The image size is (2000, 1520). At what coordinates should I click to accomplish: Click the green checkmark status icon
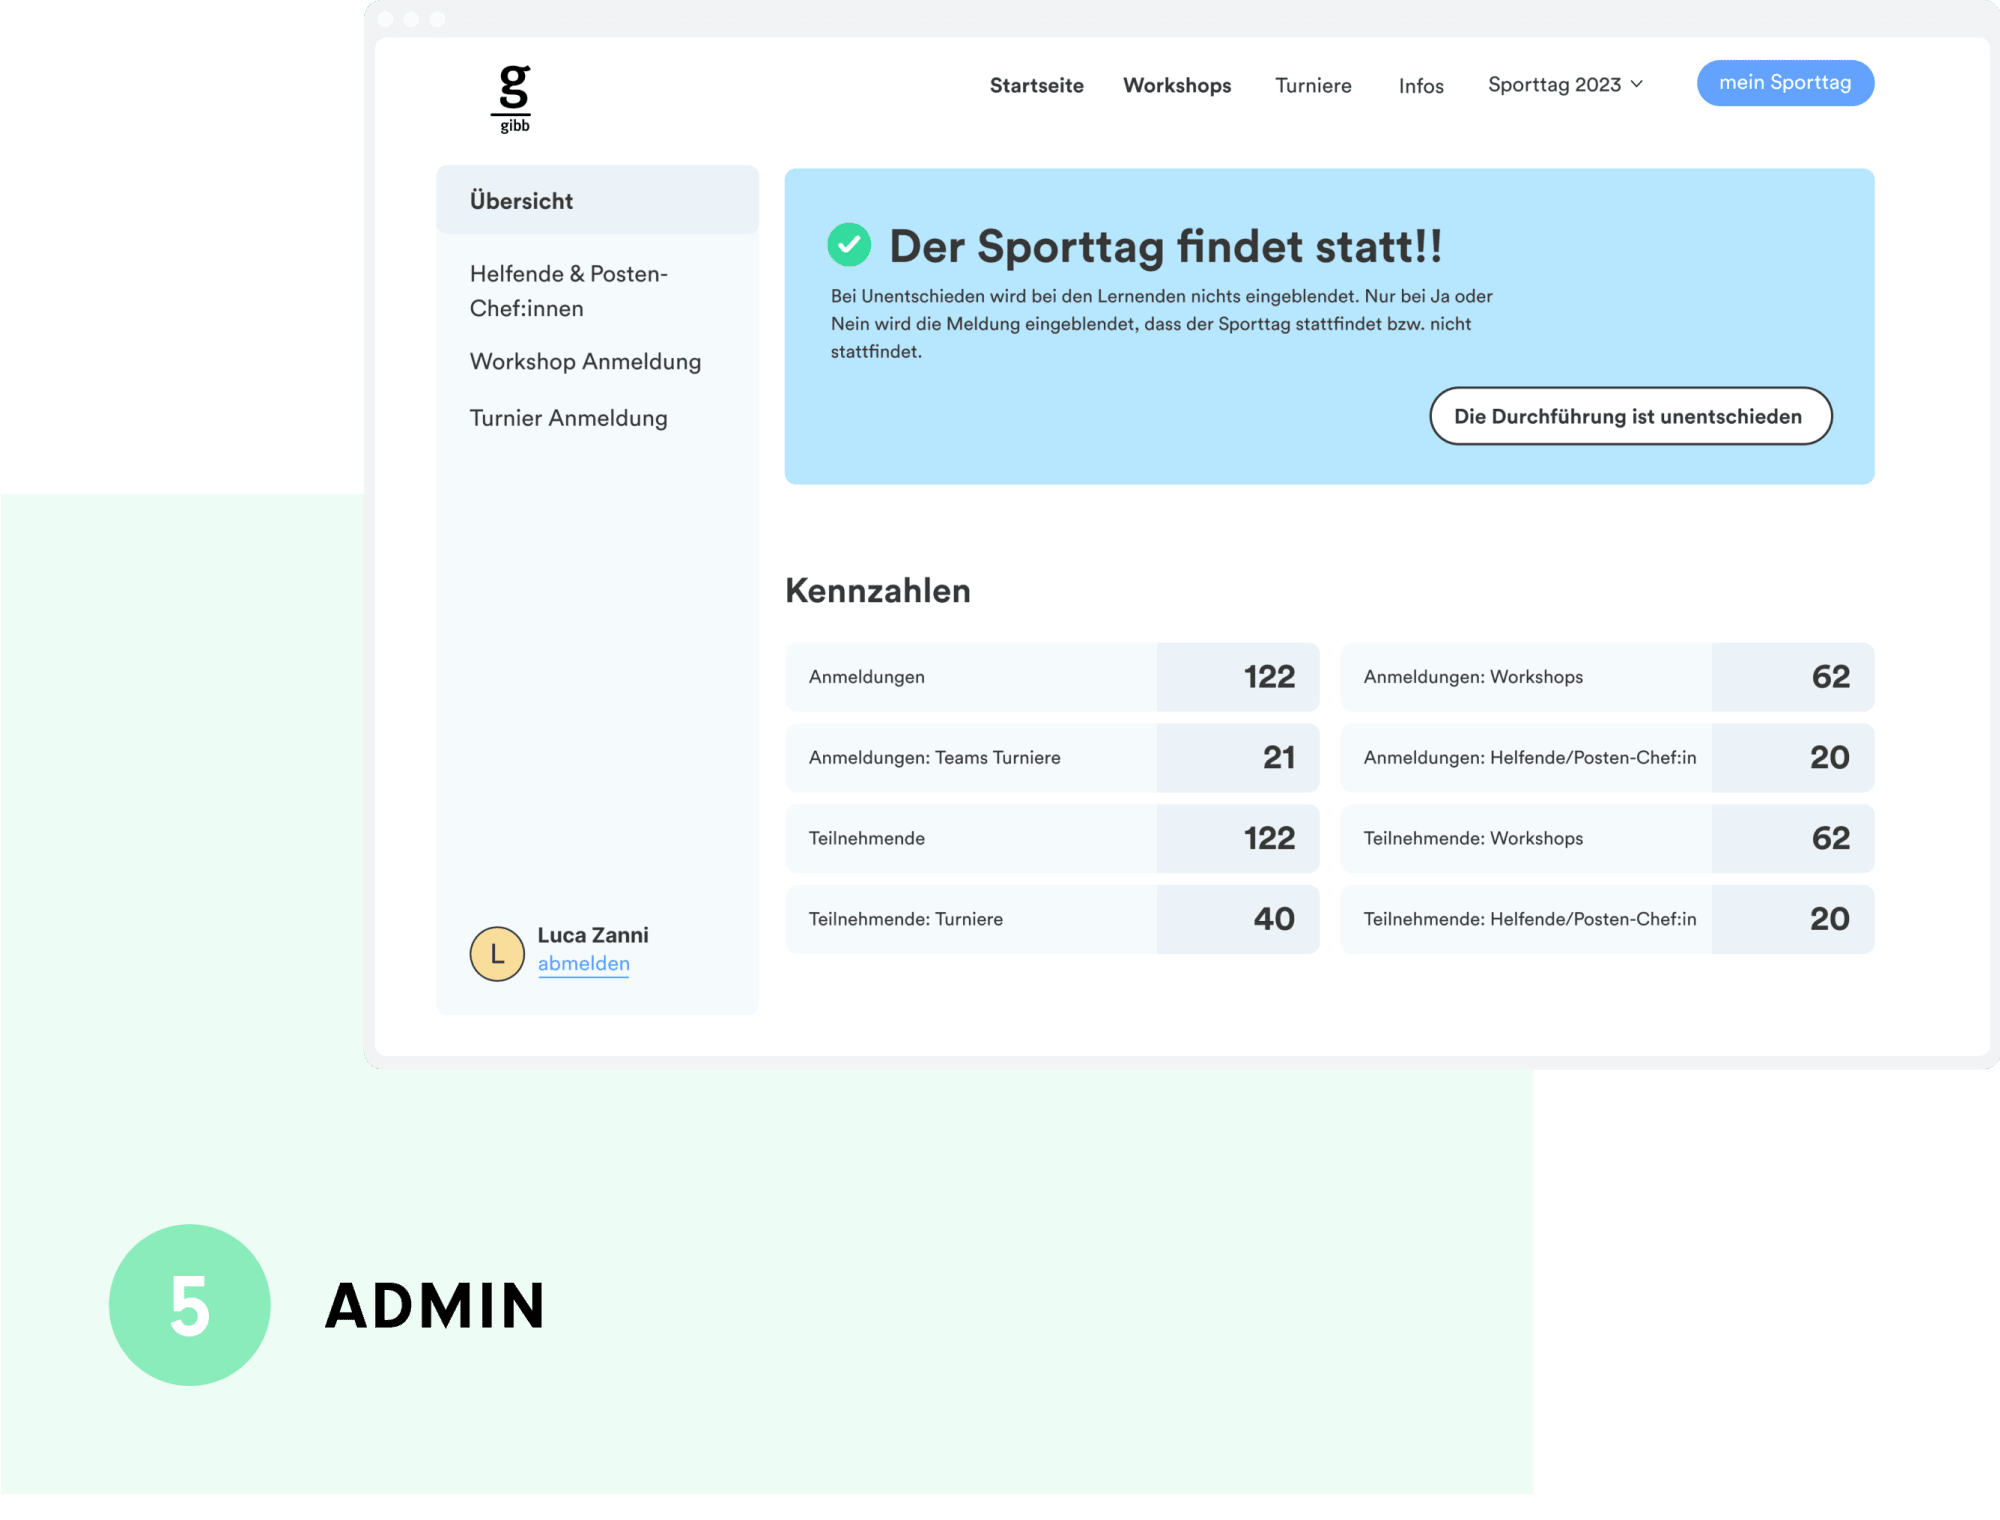(849, 245)
